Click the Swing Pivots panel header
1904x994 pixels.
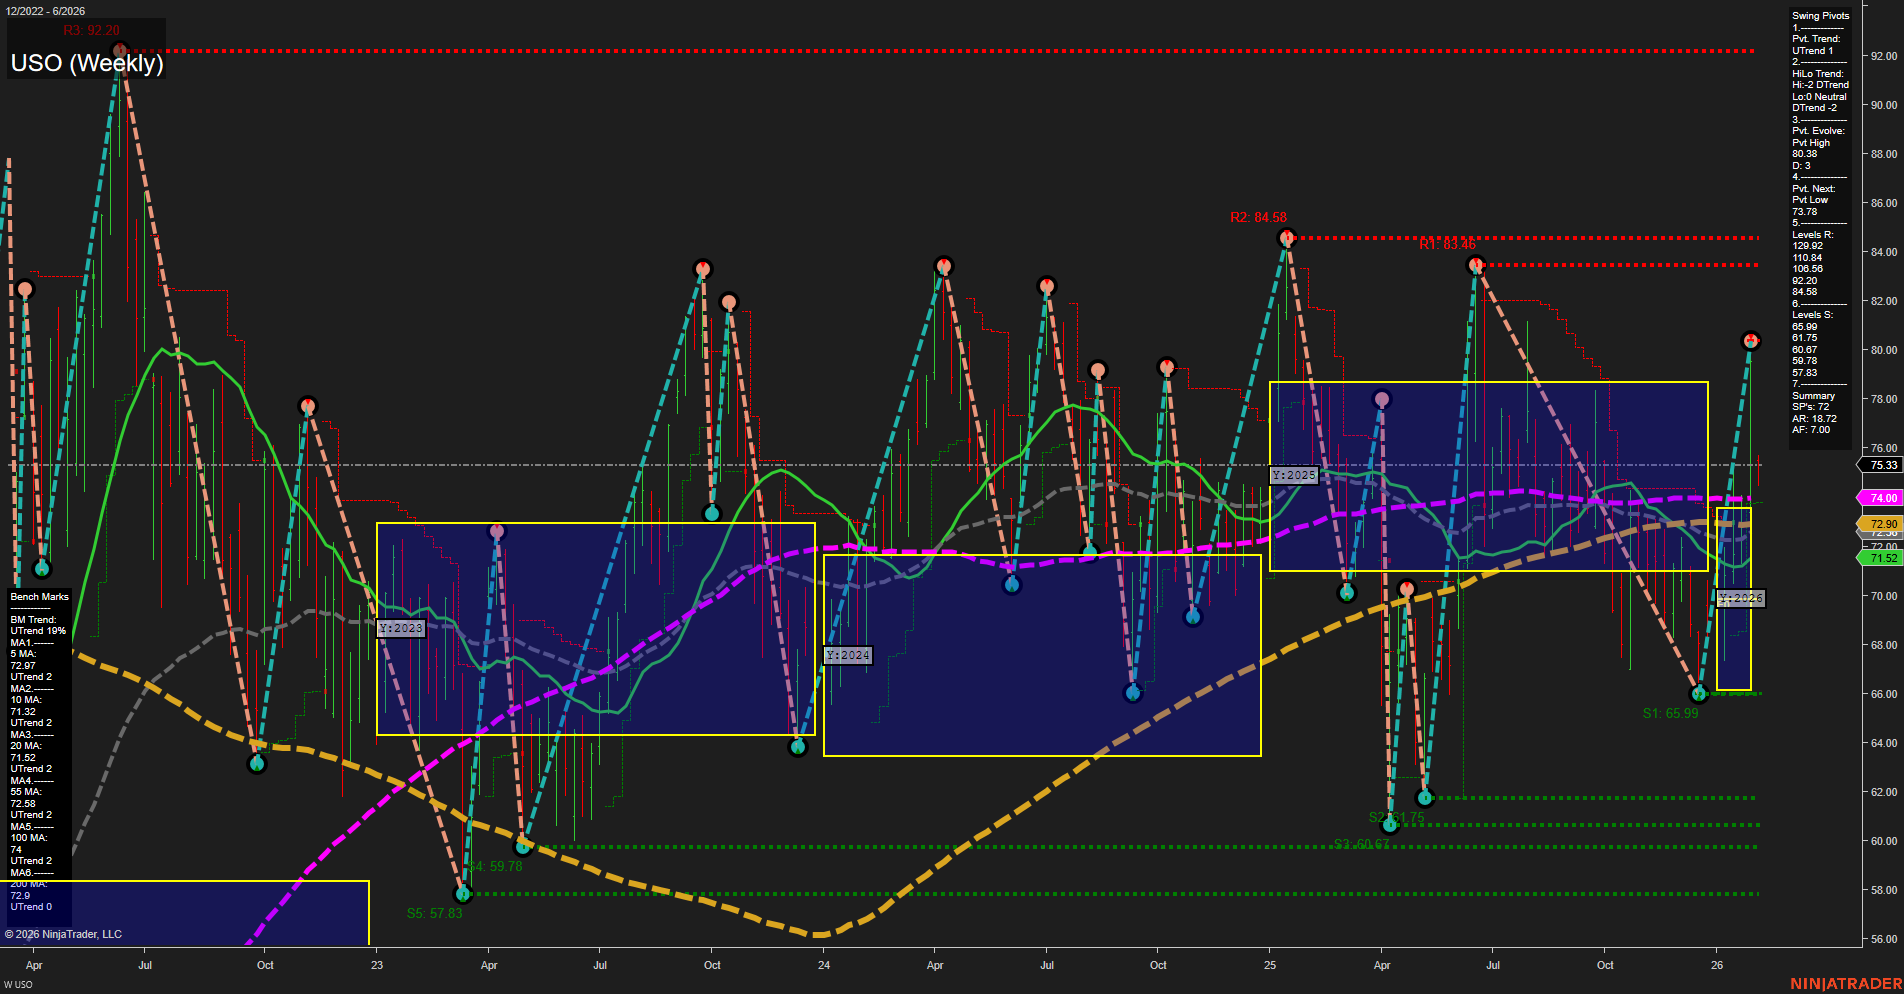[x=1821, y=16]
